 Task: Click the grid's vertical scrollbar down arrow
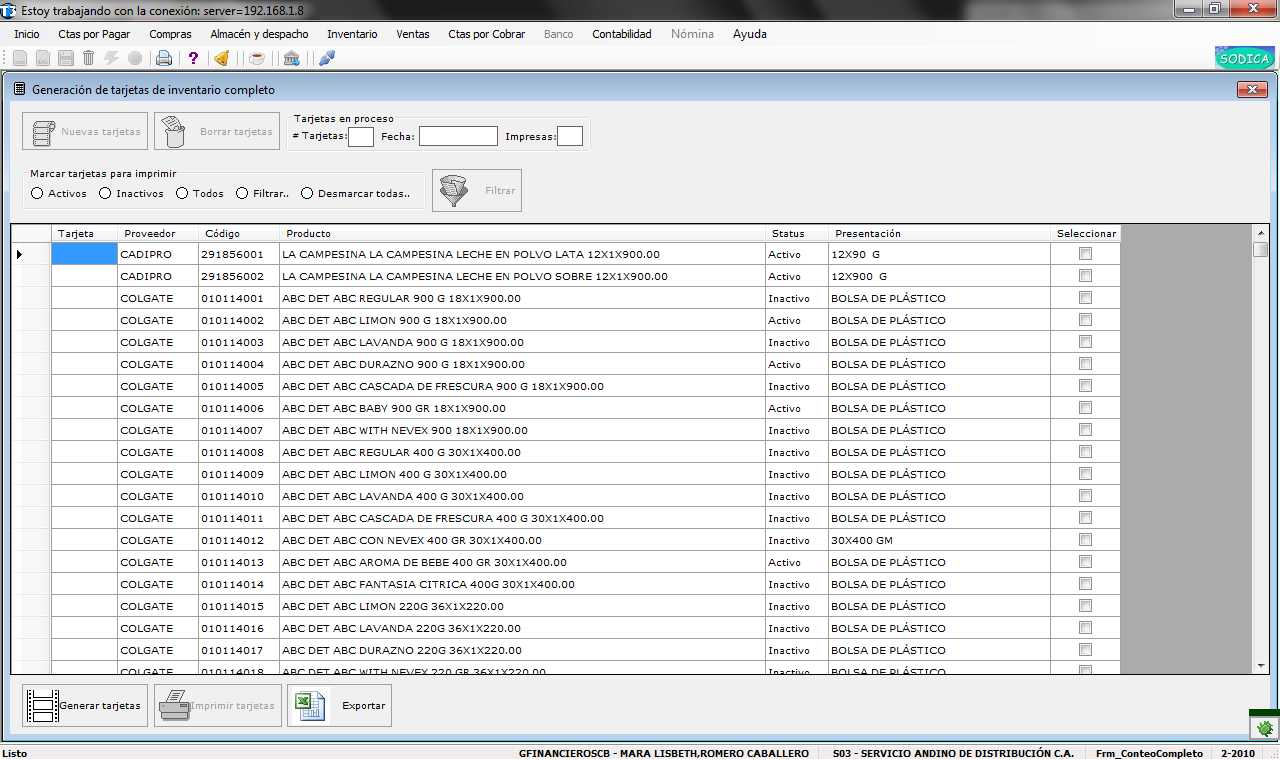click(x=1260, y=666)
